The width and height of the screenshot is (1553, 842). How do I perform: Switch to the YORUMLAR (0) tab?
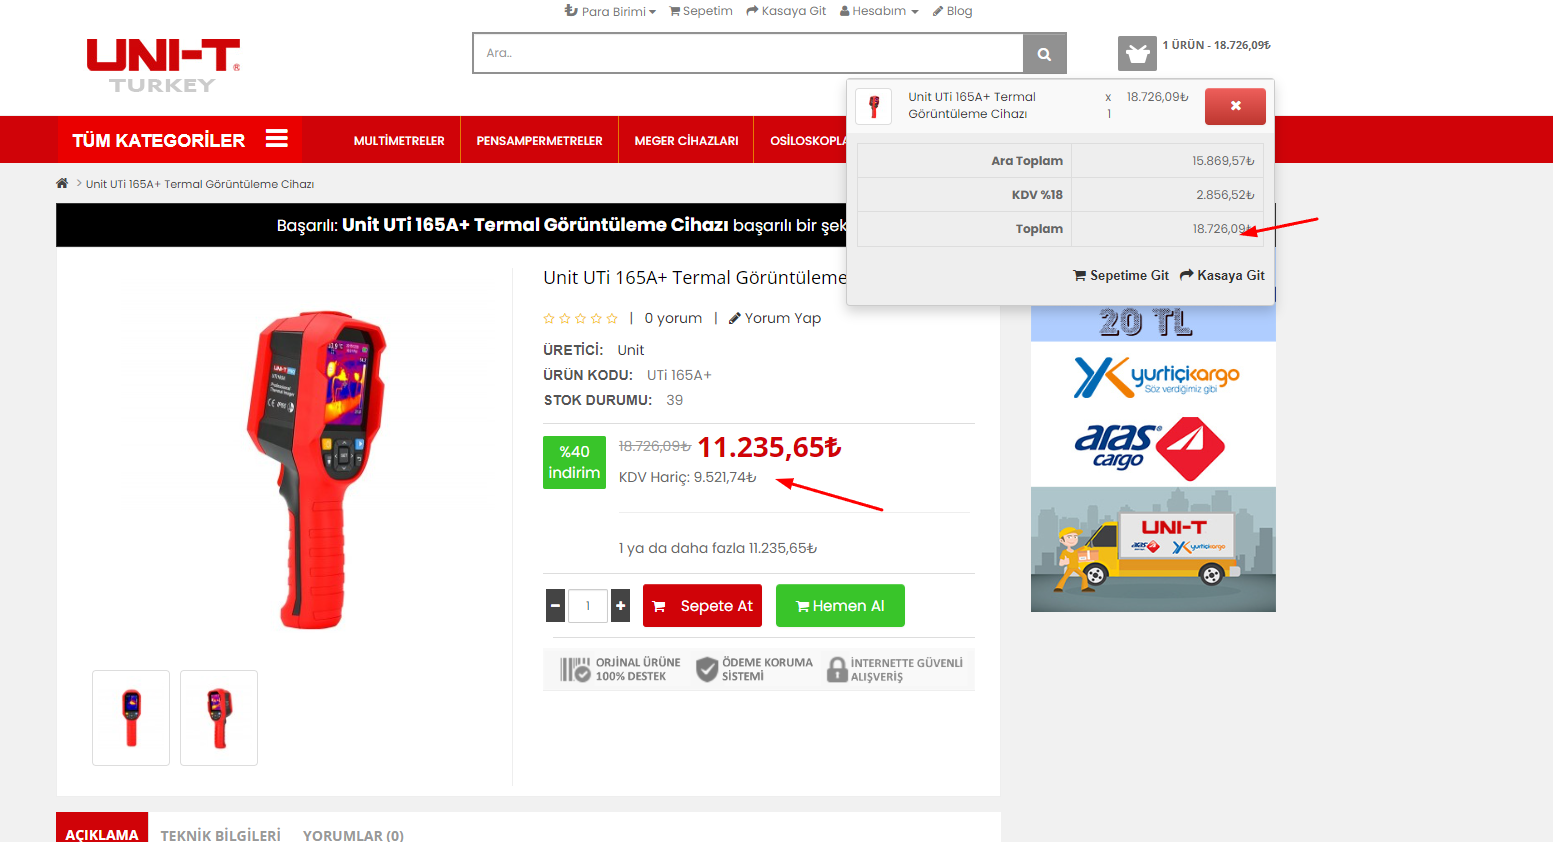tap(354, 834)
